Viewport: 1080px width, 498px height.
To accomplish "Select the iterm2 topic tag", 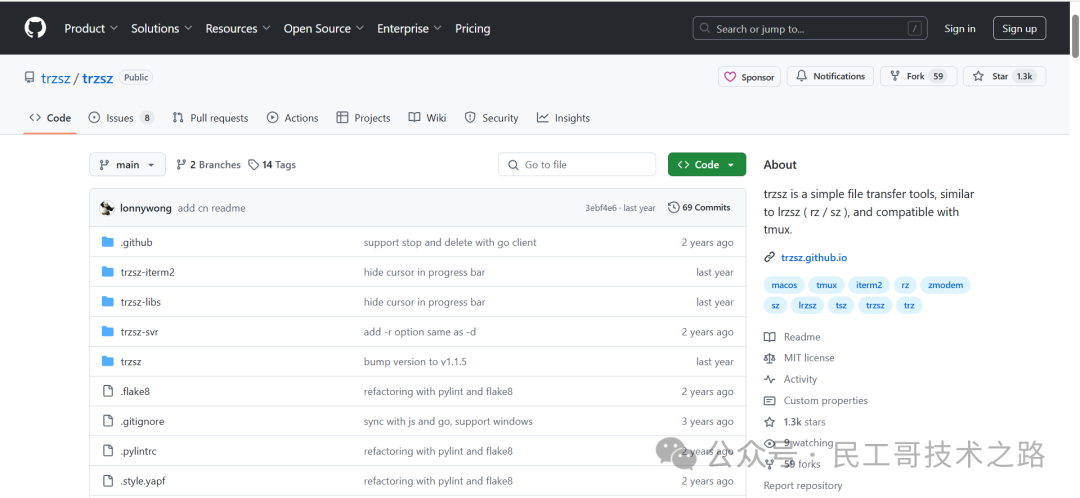I will click(869, 285).
